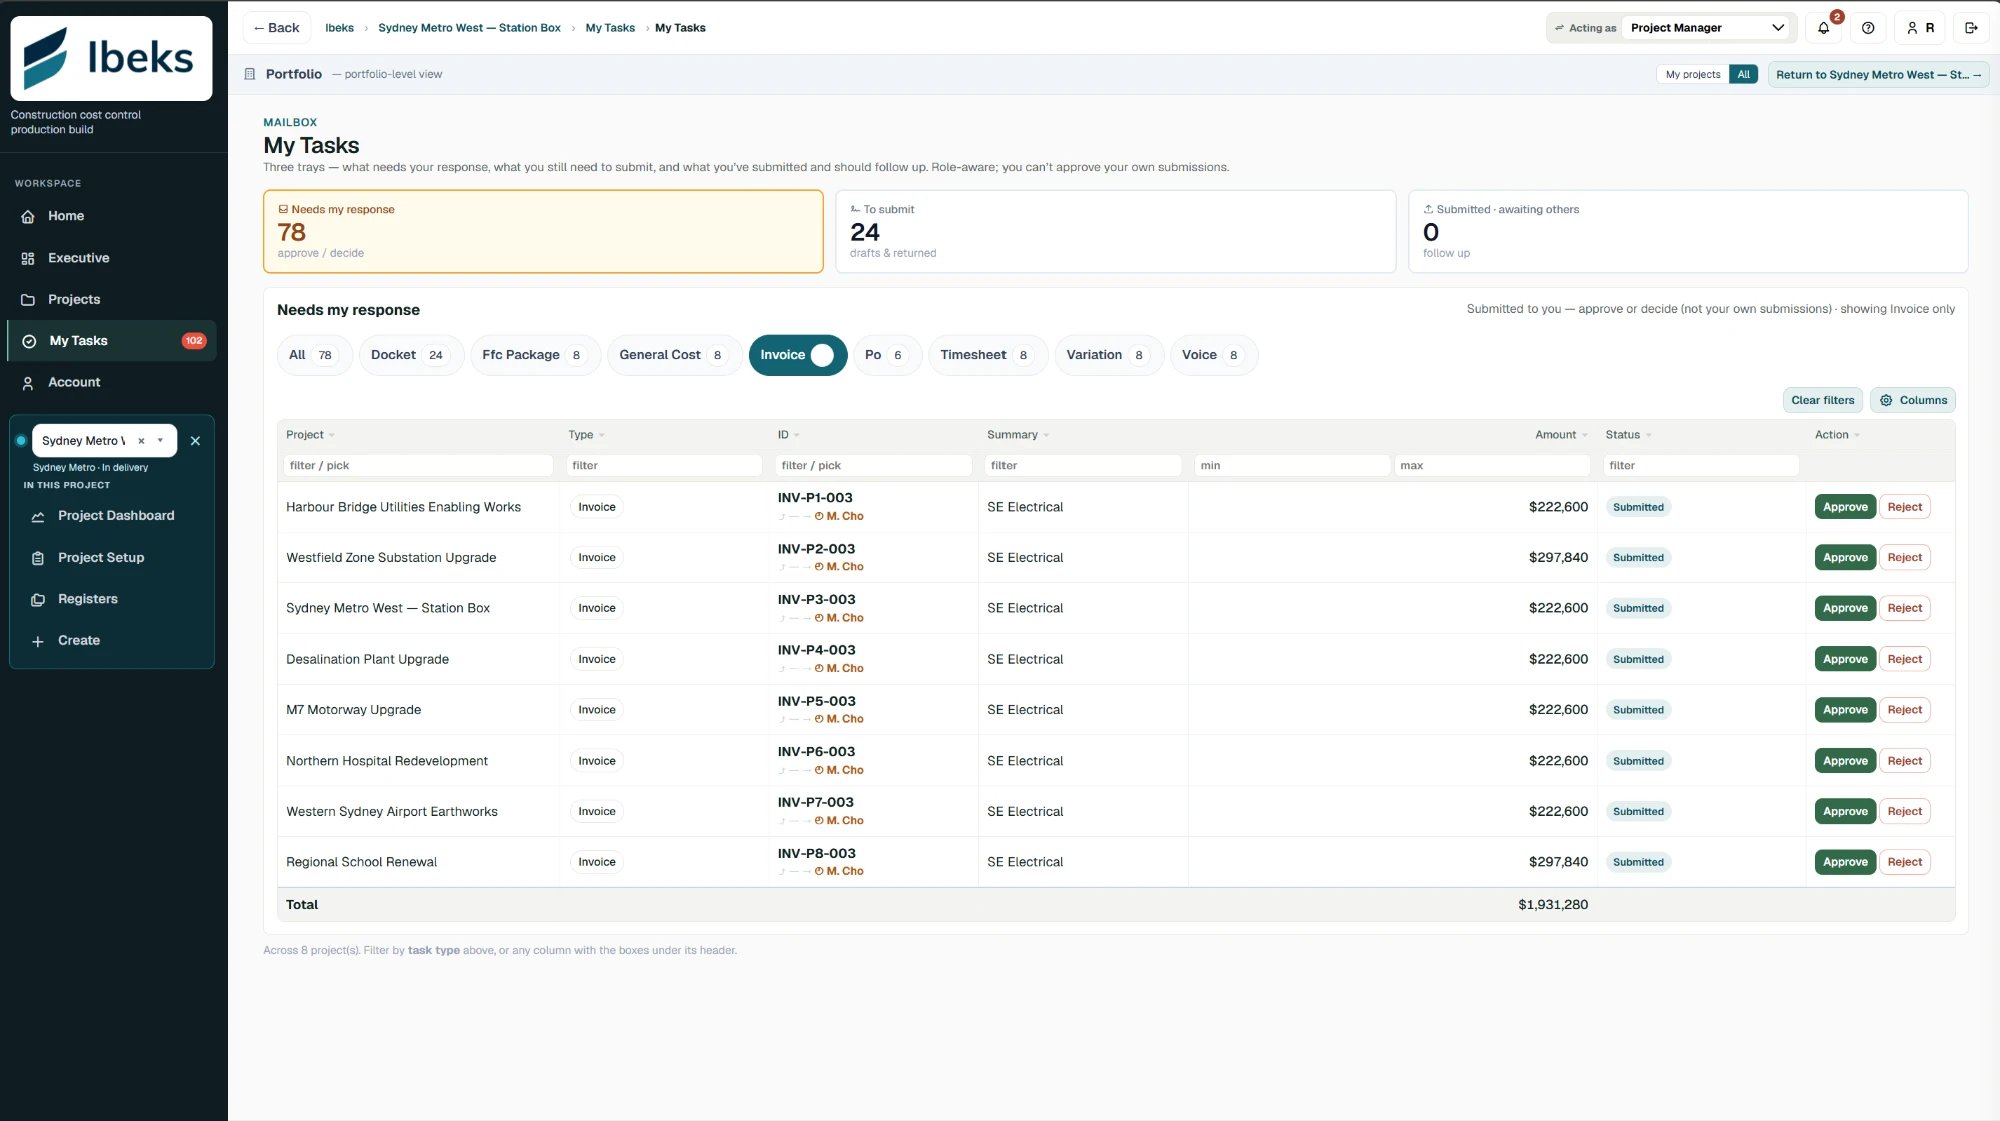2000x1121 pixels.
Task: Open Sydney Metro West breadcrumb link
Action: click(469, 28)
